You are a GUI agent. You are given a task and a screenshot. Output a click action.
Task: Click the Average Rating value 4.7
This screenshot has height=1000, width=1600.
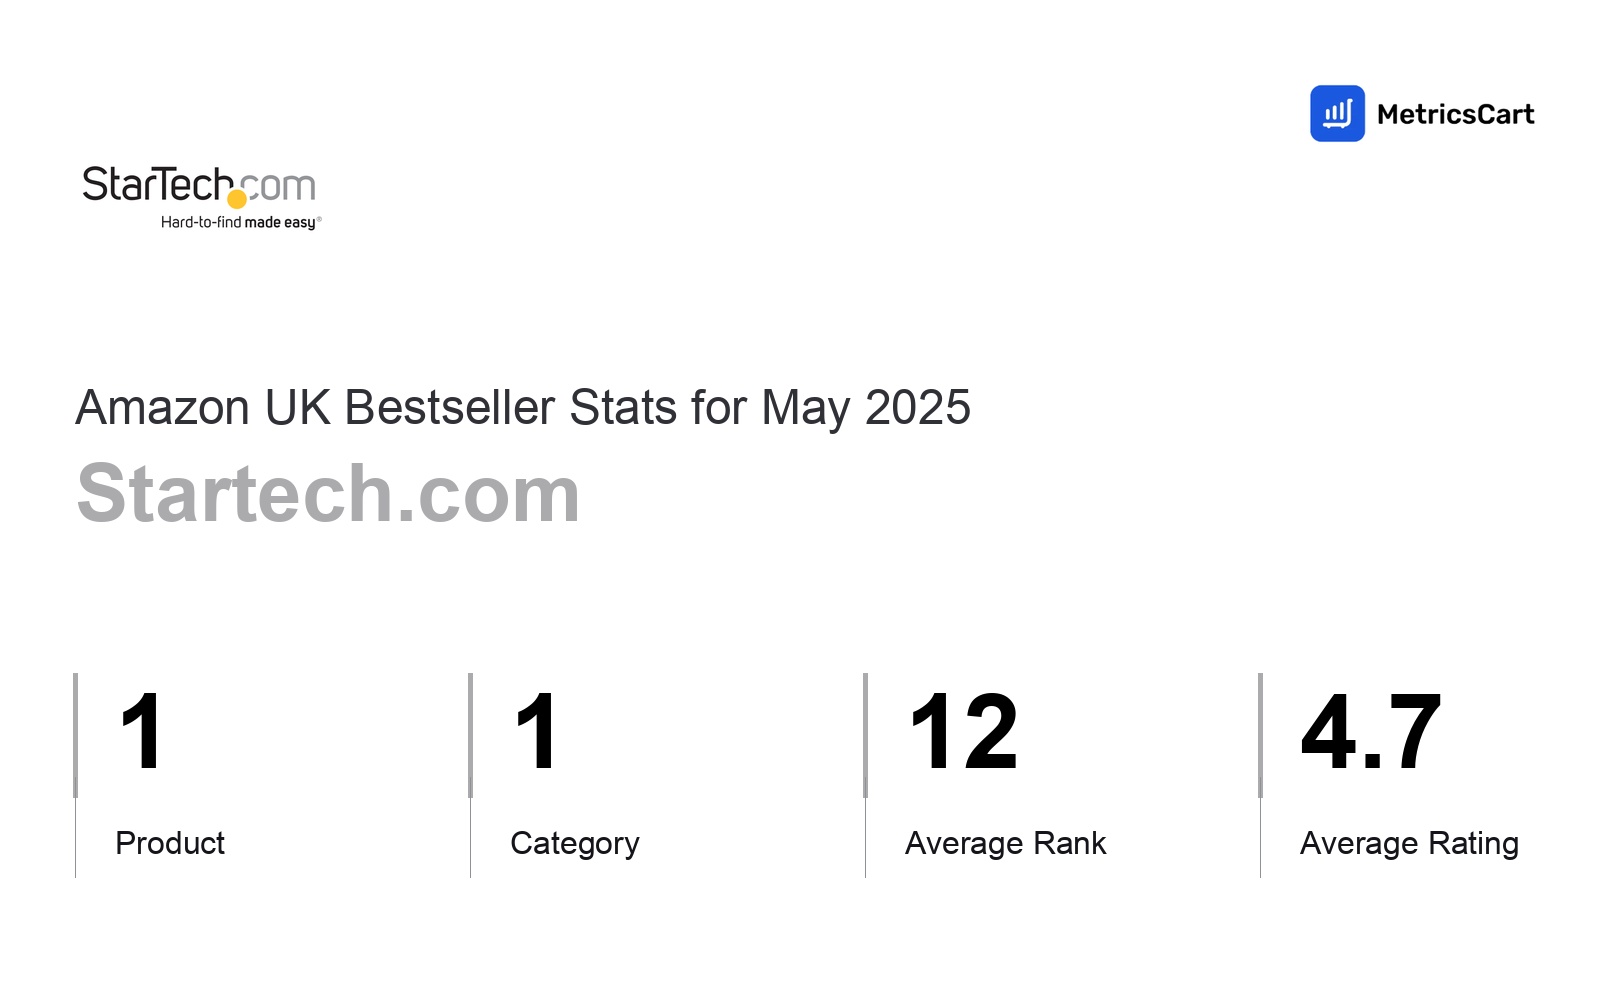1371,732
